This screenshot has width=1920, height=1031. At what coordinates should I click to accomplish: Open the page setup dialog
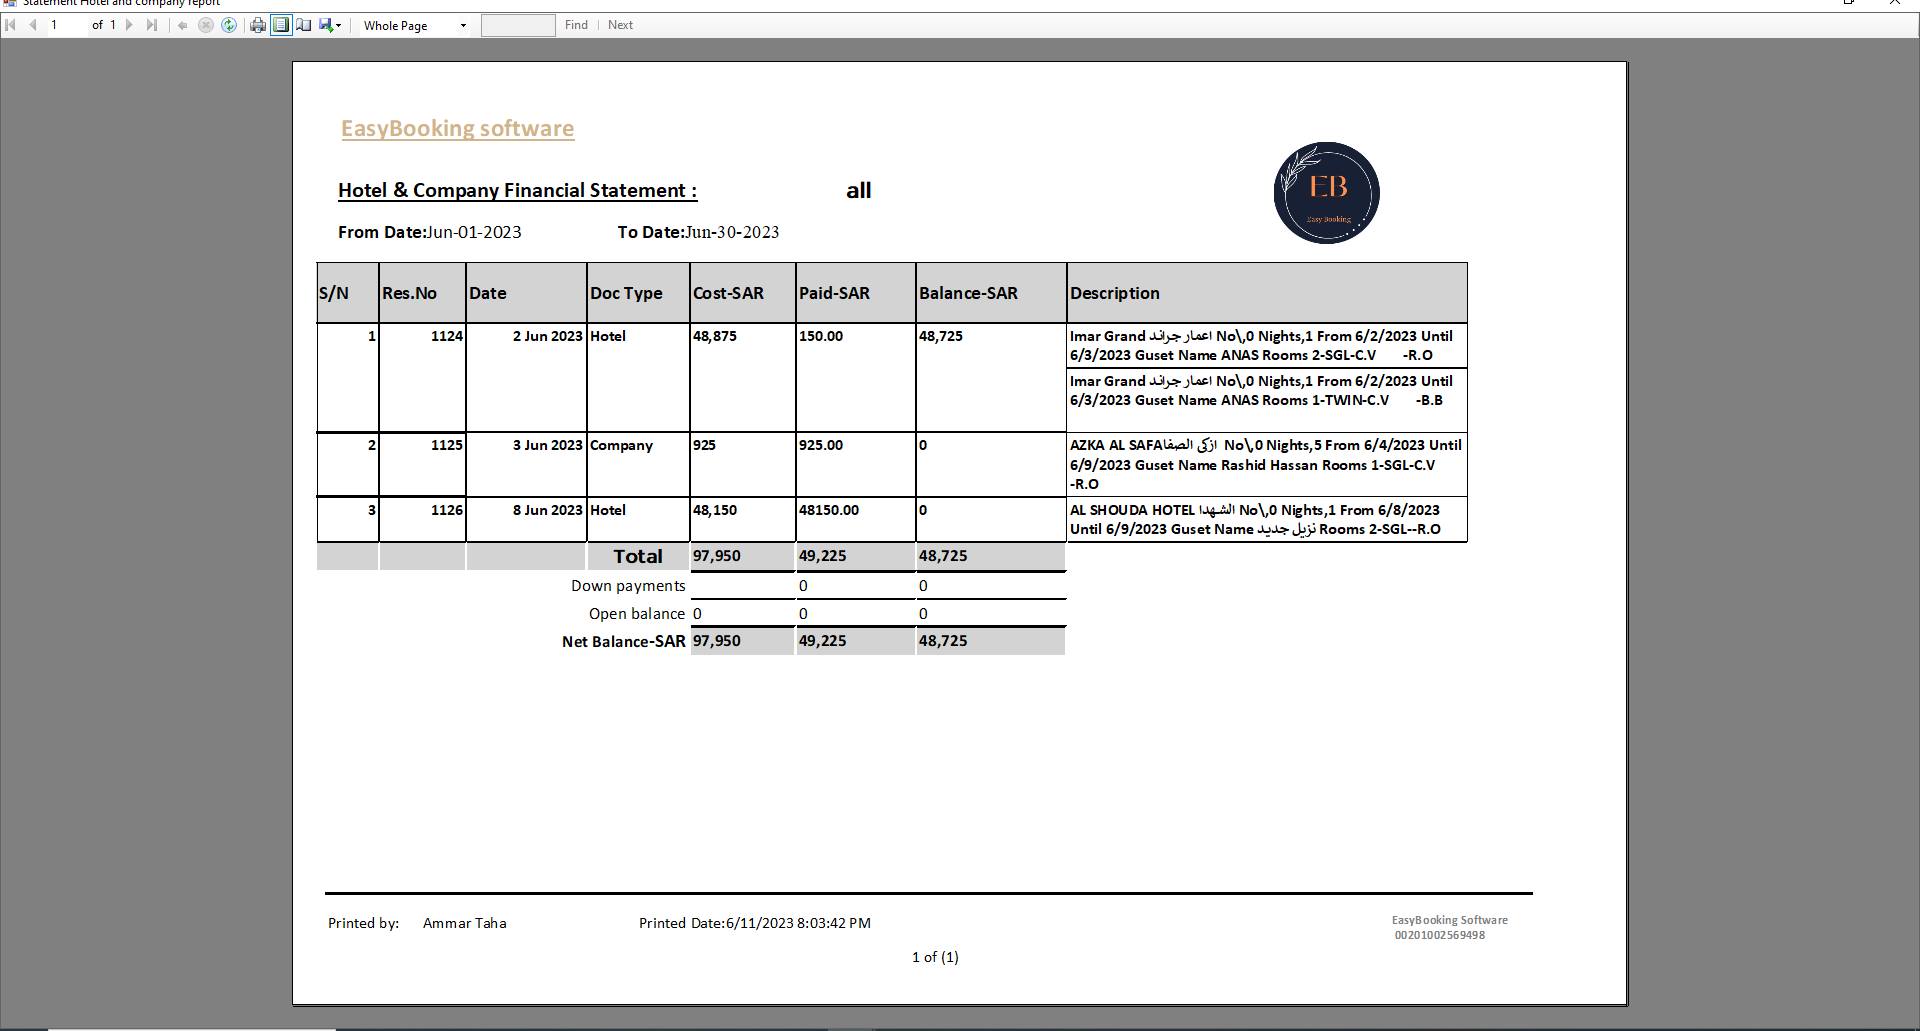point(304,25)
